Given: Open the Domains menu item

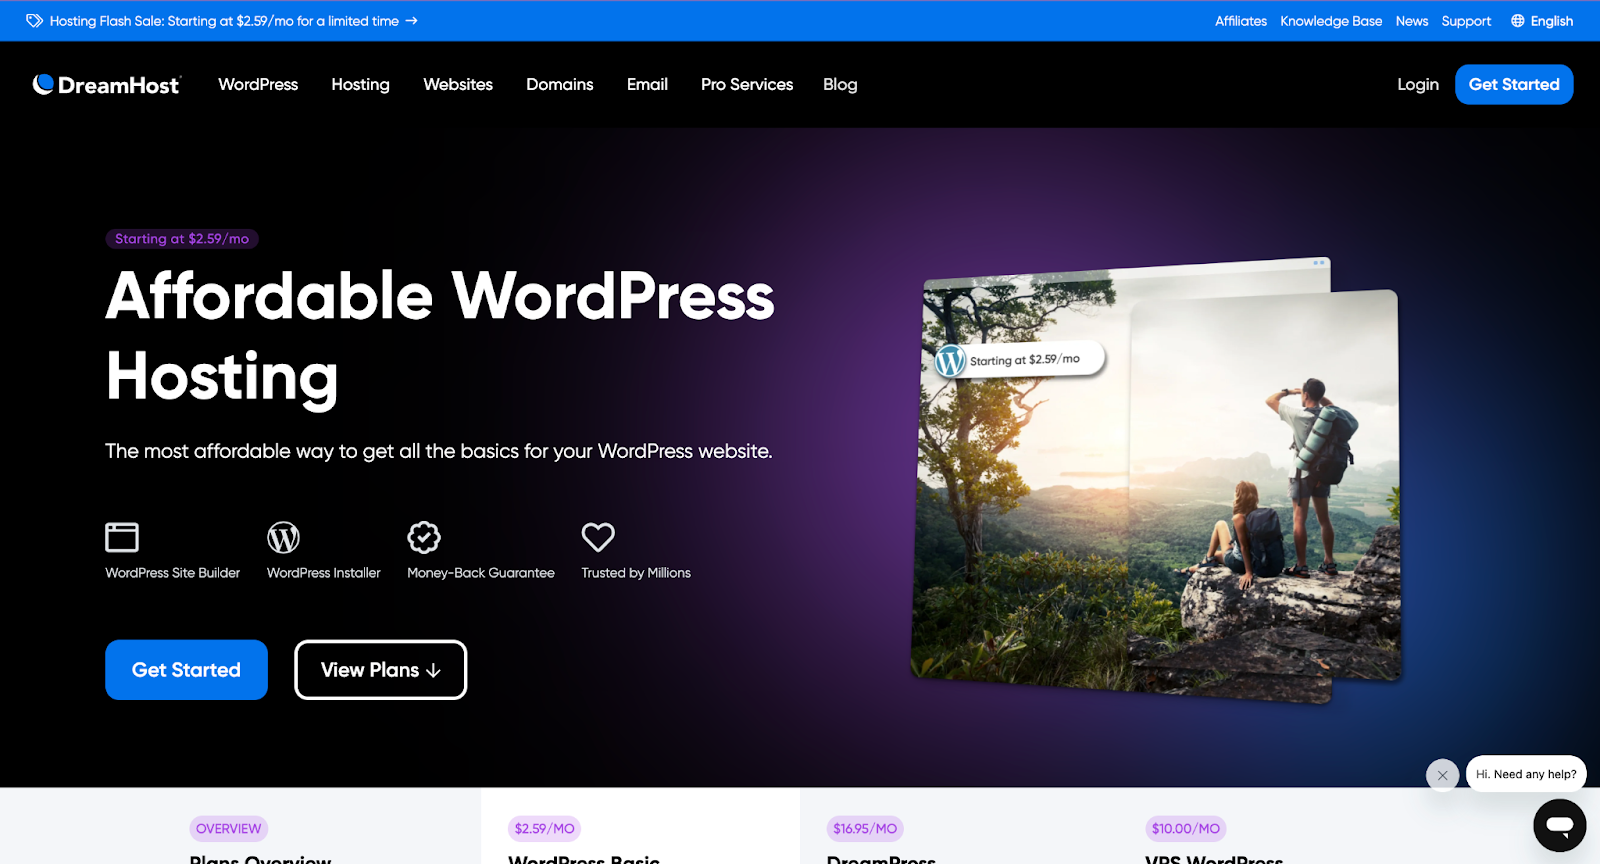Looking at the screenshot, I should [x=559, y=85].
